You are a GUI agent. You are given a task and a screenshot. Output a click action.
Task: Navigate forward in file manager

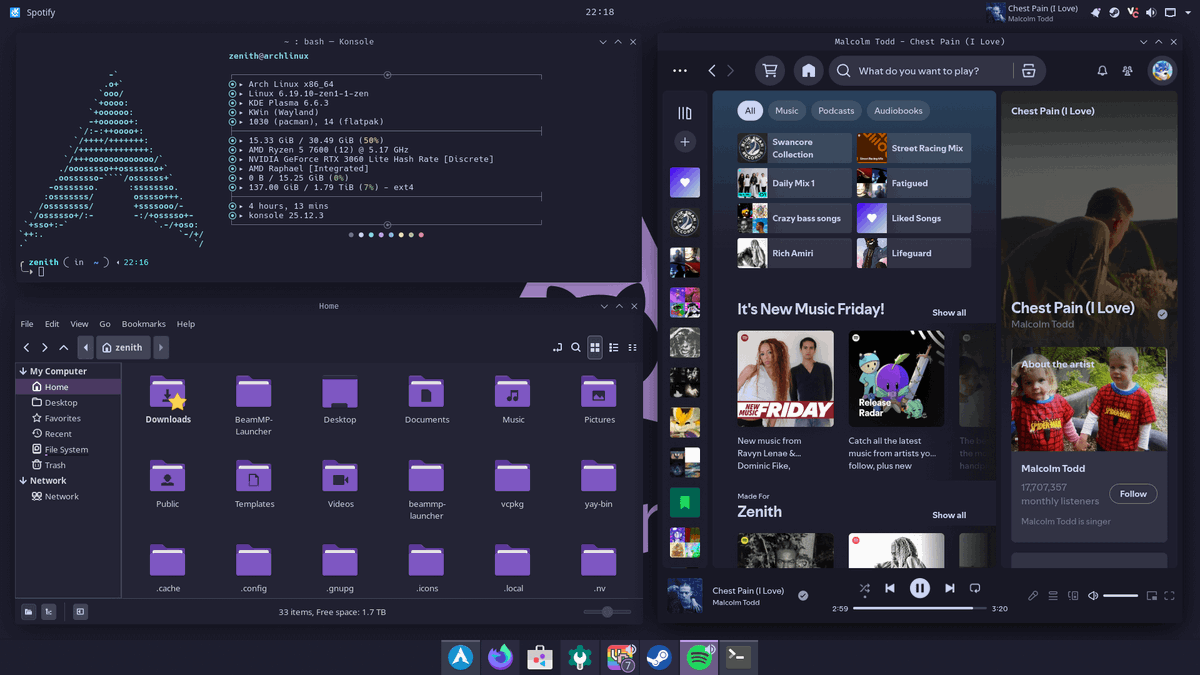(x=45, y=347)
